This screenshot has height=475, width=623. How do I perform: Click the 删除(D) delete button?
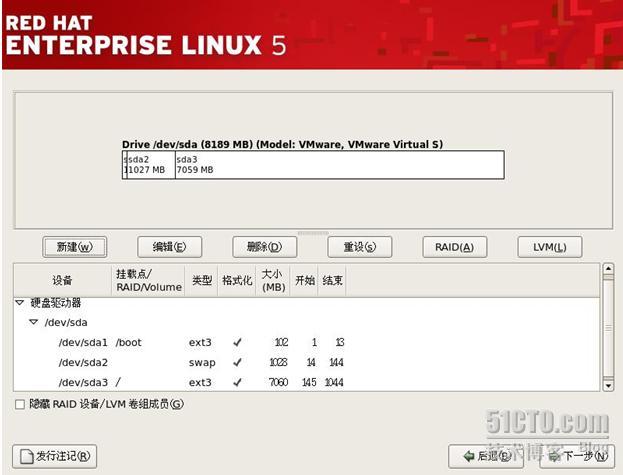265,247
